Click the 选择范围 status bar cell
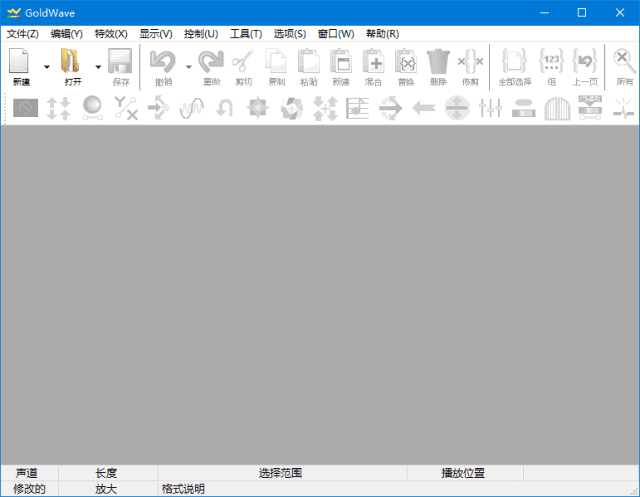This screenshot has width=640, height=497. pos(282,473)
